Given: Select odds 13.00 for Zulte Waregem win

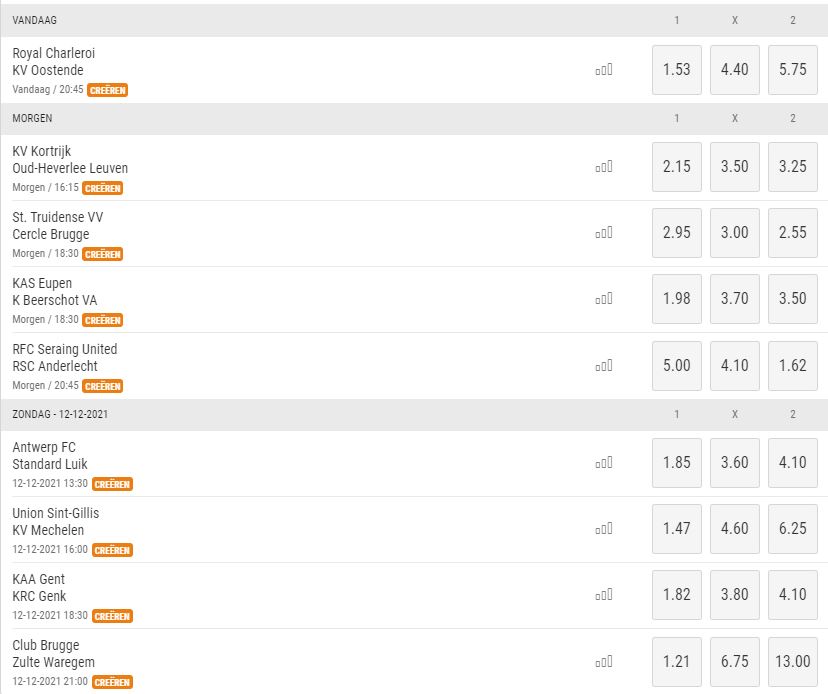Looking at the screenshot, I should pos(793,662).
